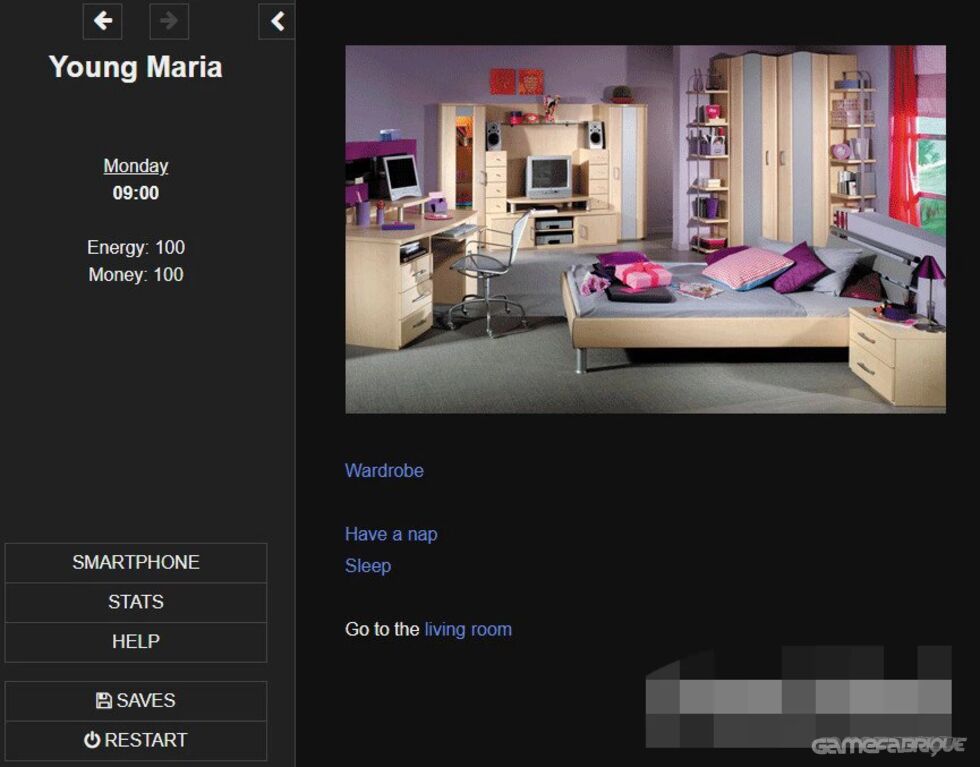Collapse the sidebar with the chevron button
Screen dimensions: 980x767
(277, 21)
